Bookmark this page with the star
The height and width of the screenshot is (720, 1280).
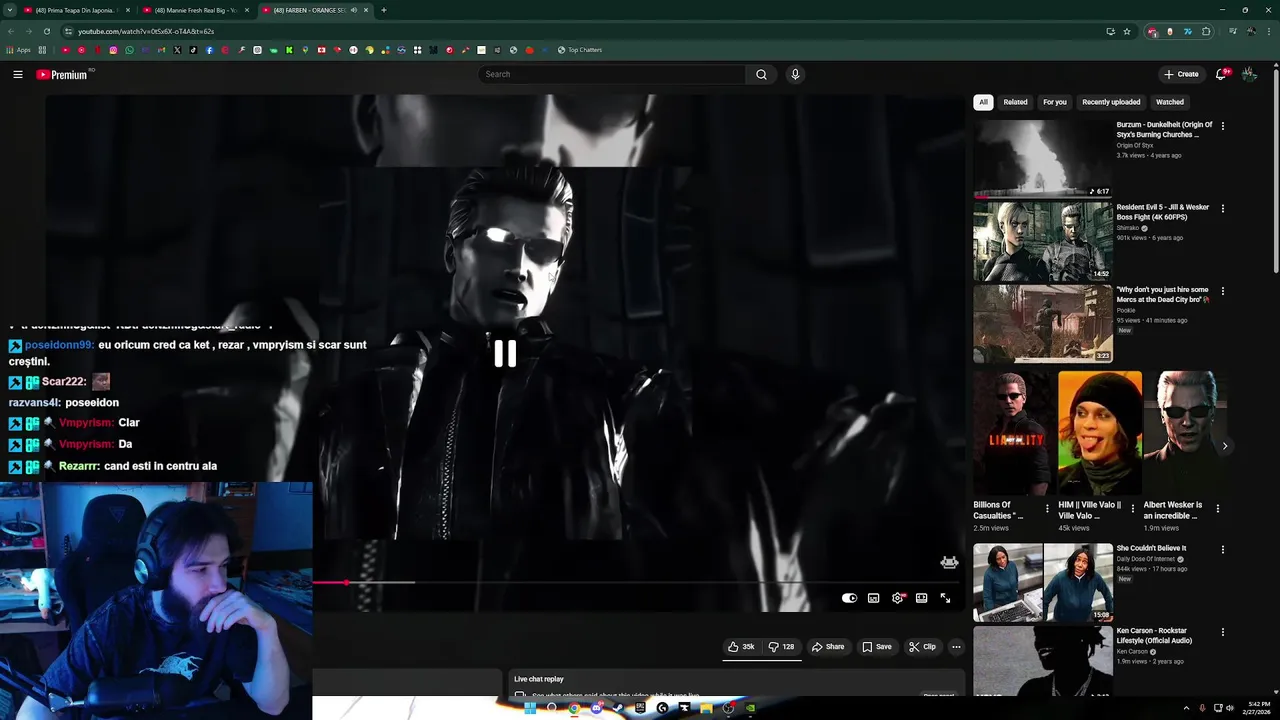1127,31
